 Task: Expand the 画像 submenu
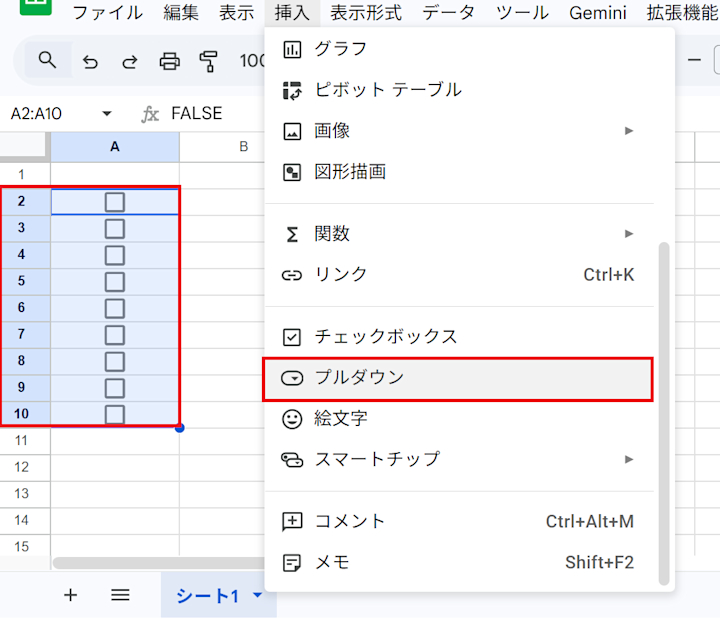point(629,131)
